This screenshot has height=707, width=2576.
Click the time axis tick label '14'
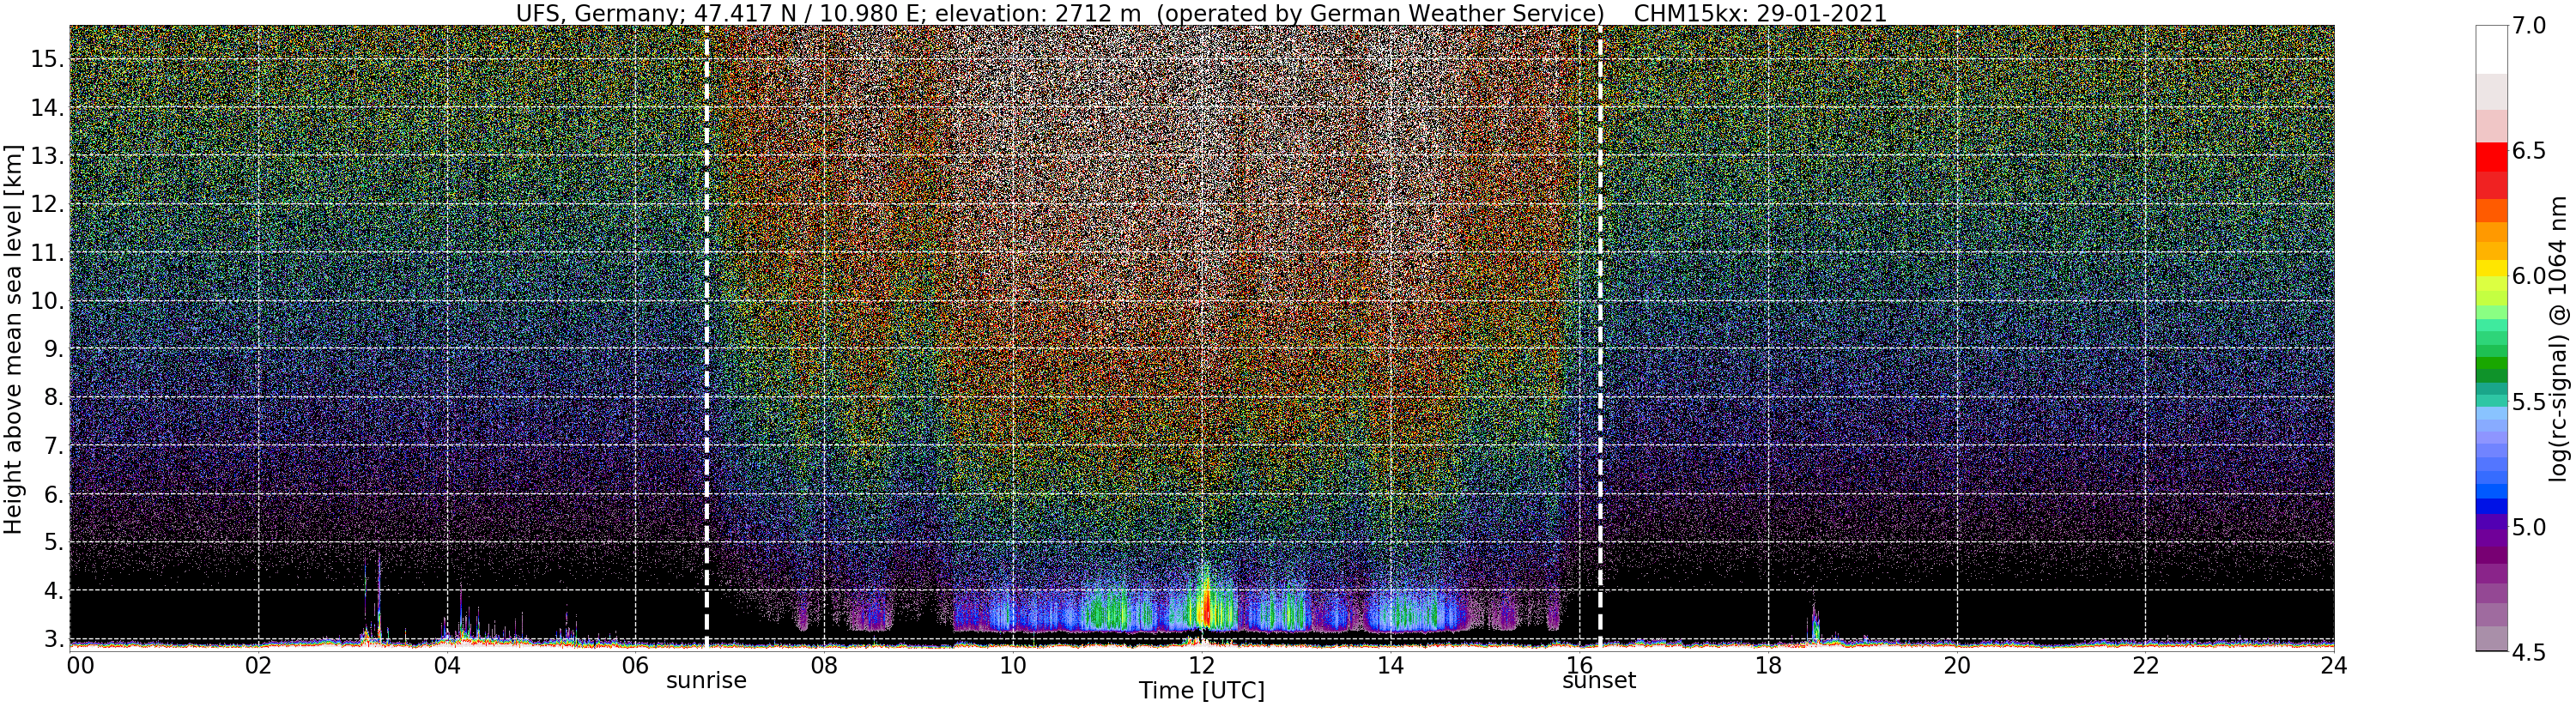point(1390,664)
